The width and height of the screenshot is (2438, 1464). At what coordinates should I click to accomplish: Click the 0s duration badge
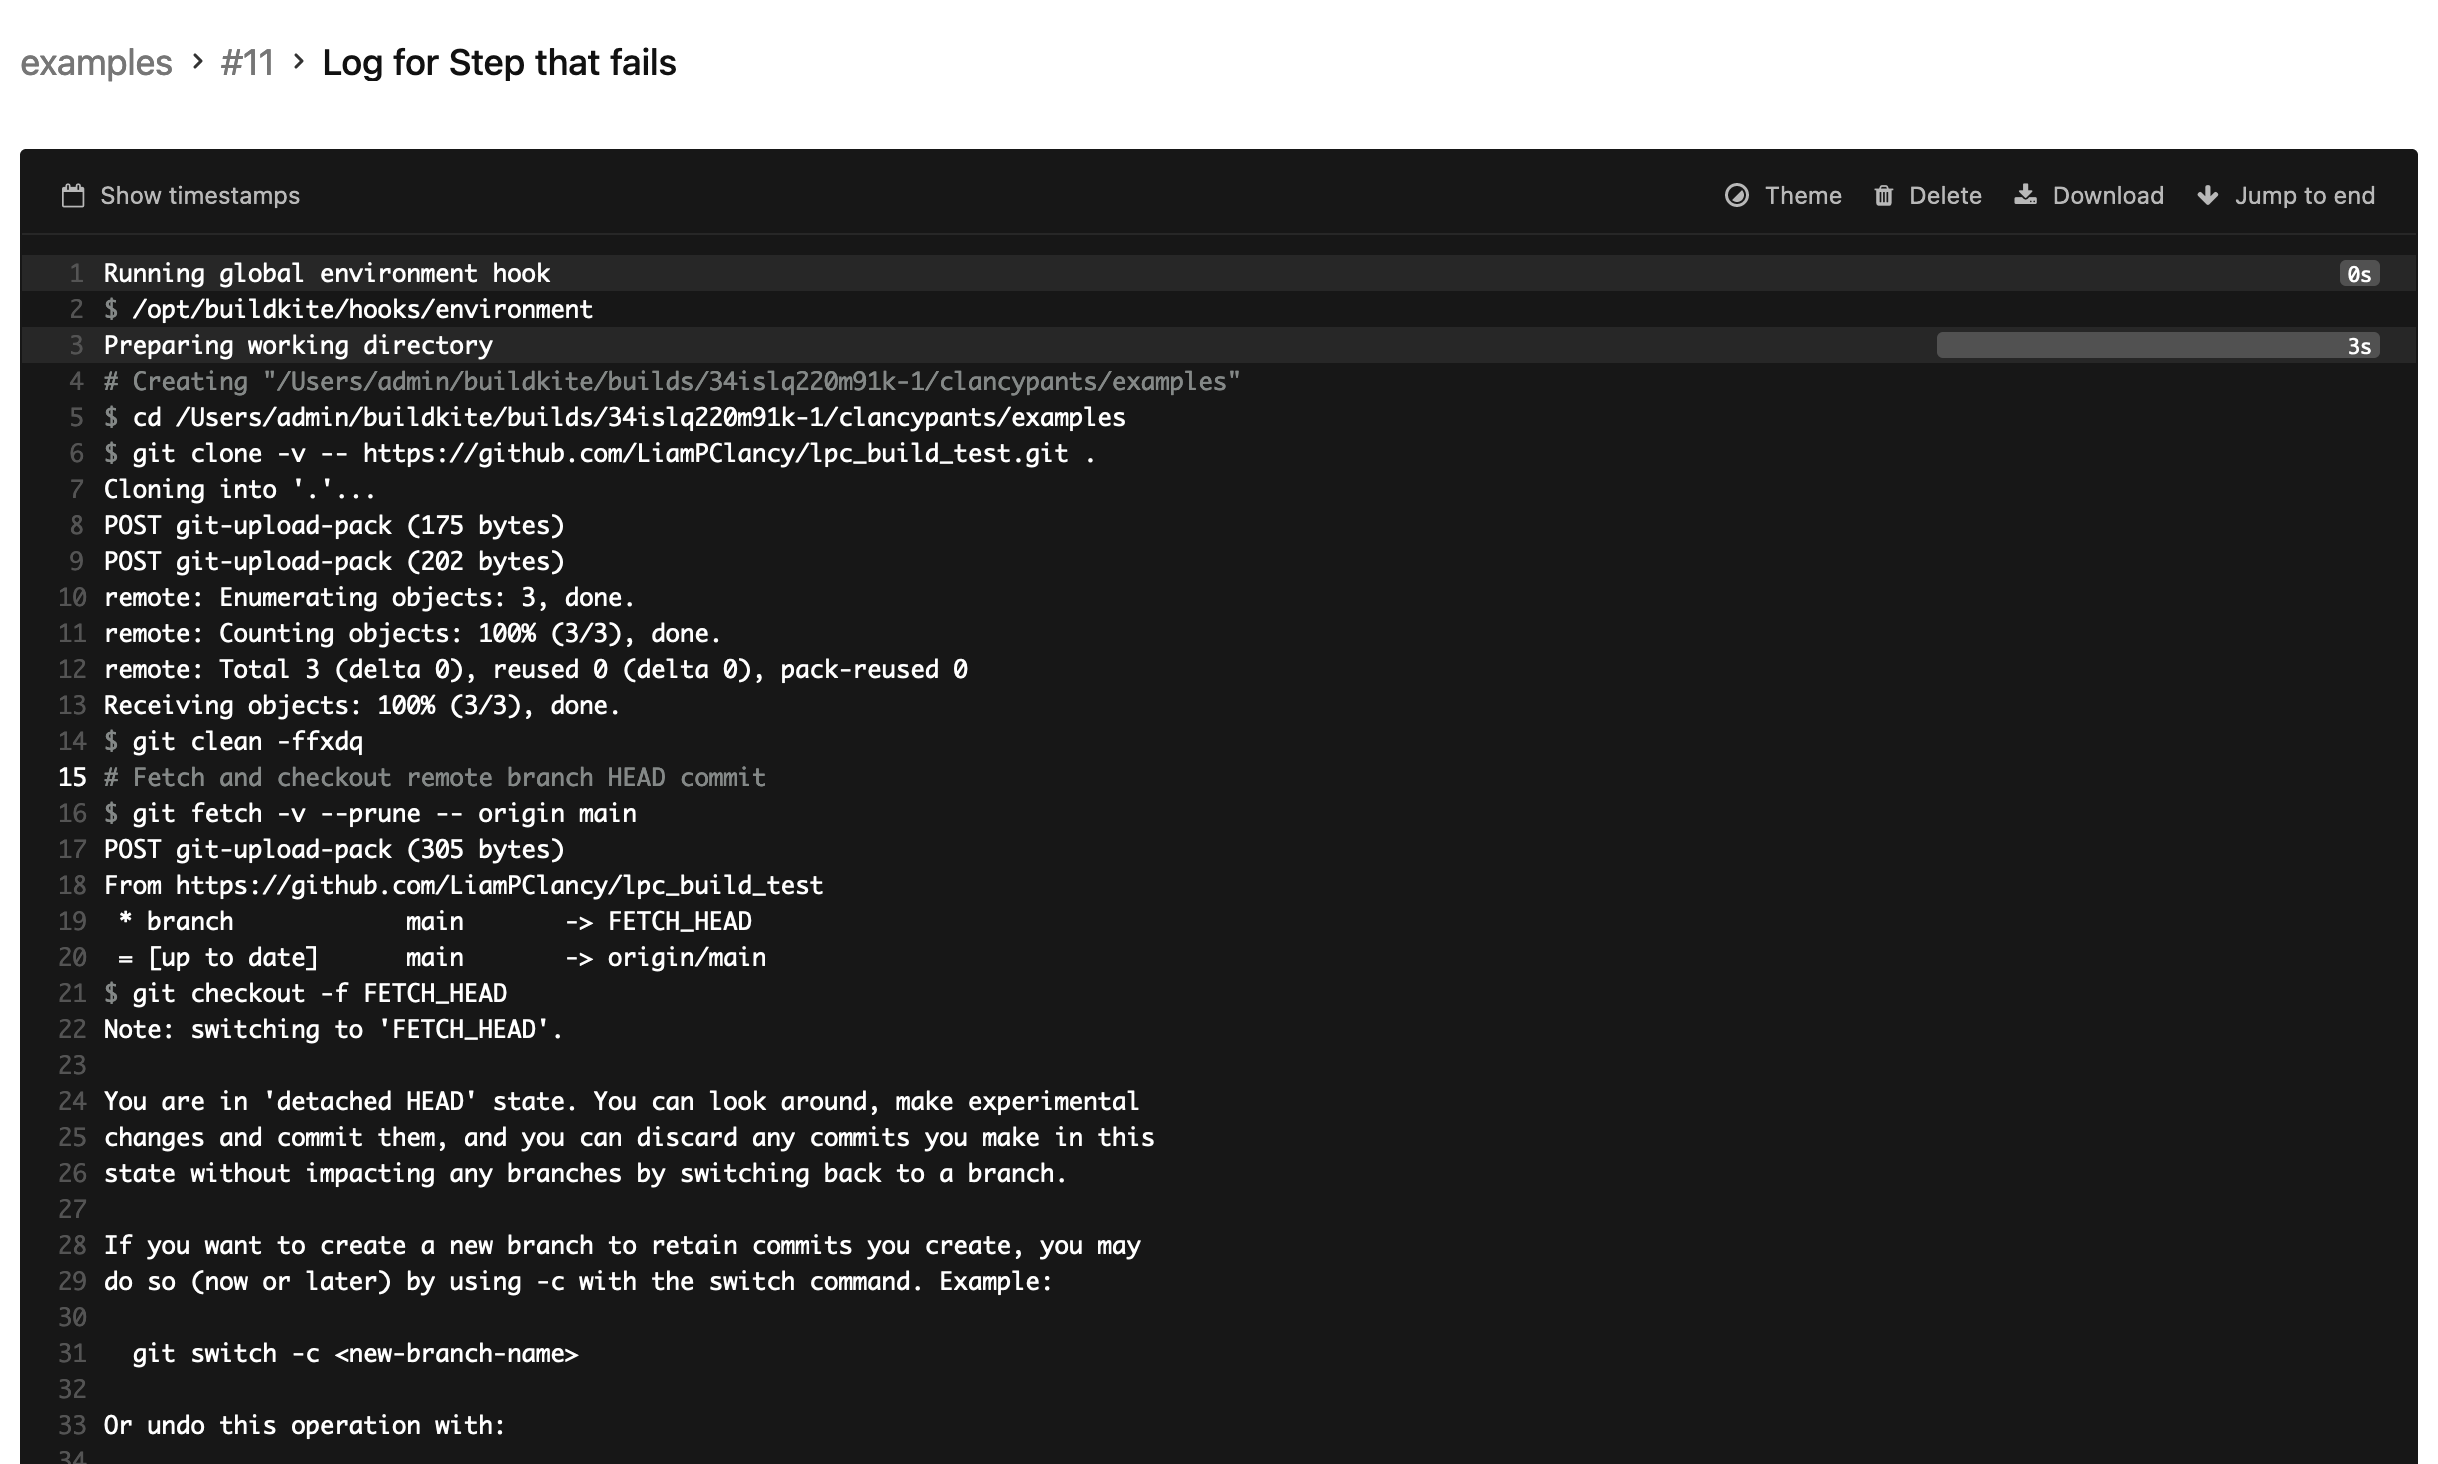[2358, 274]
